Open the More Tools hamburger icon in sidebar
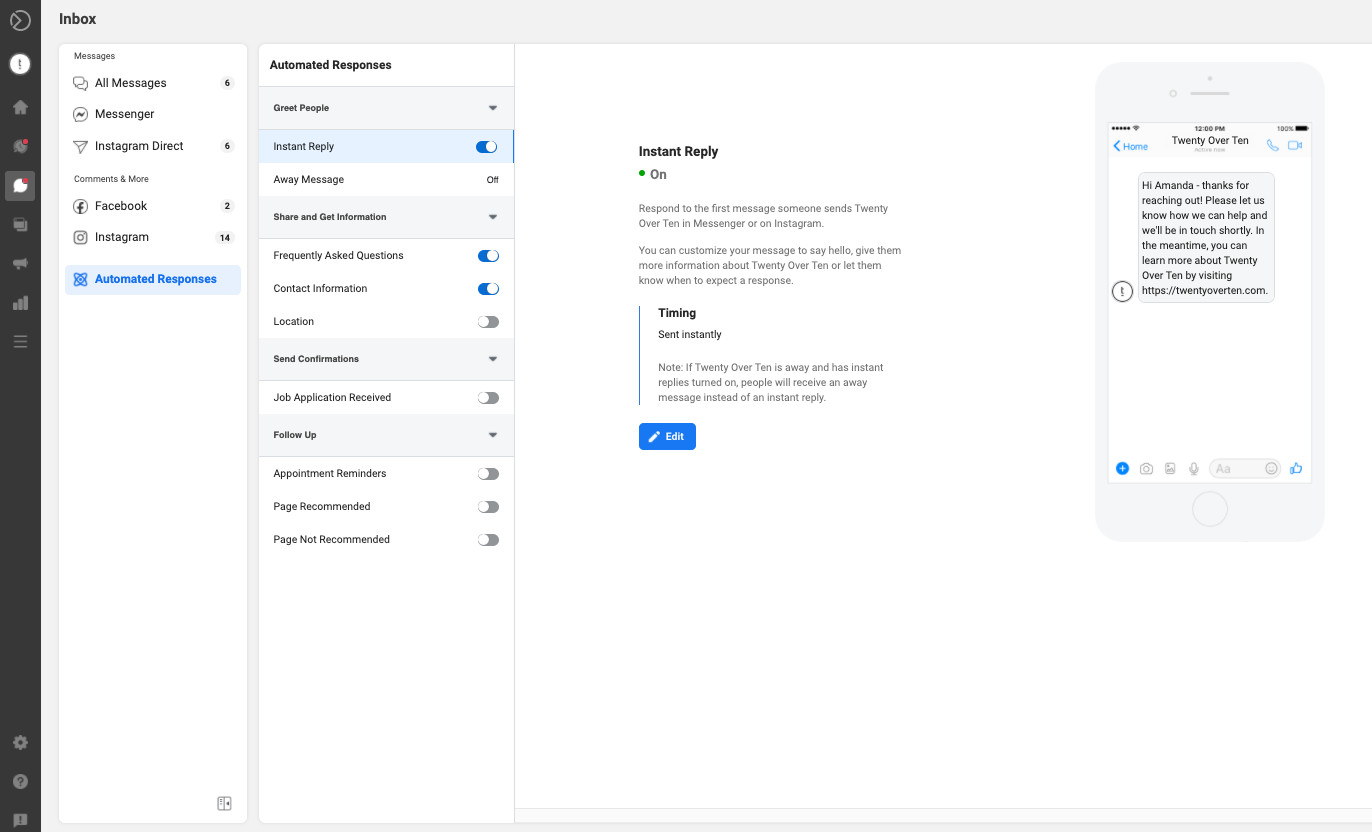This screenshot has width=1372, height=832. click(x=20, y=342)
